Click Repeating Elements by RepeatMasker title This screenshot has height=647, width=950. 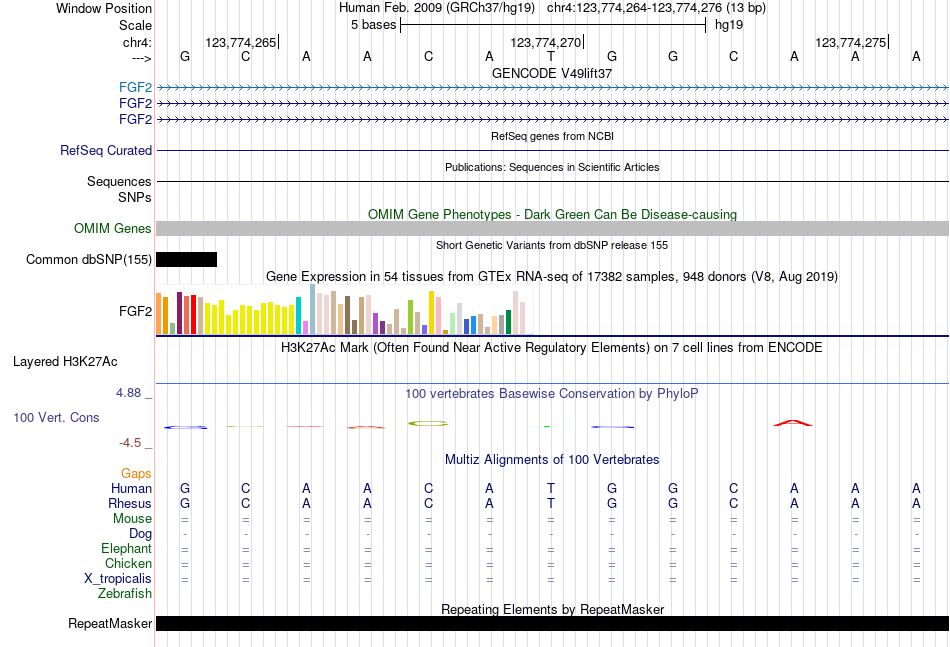(x=552, y=609)
